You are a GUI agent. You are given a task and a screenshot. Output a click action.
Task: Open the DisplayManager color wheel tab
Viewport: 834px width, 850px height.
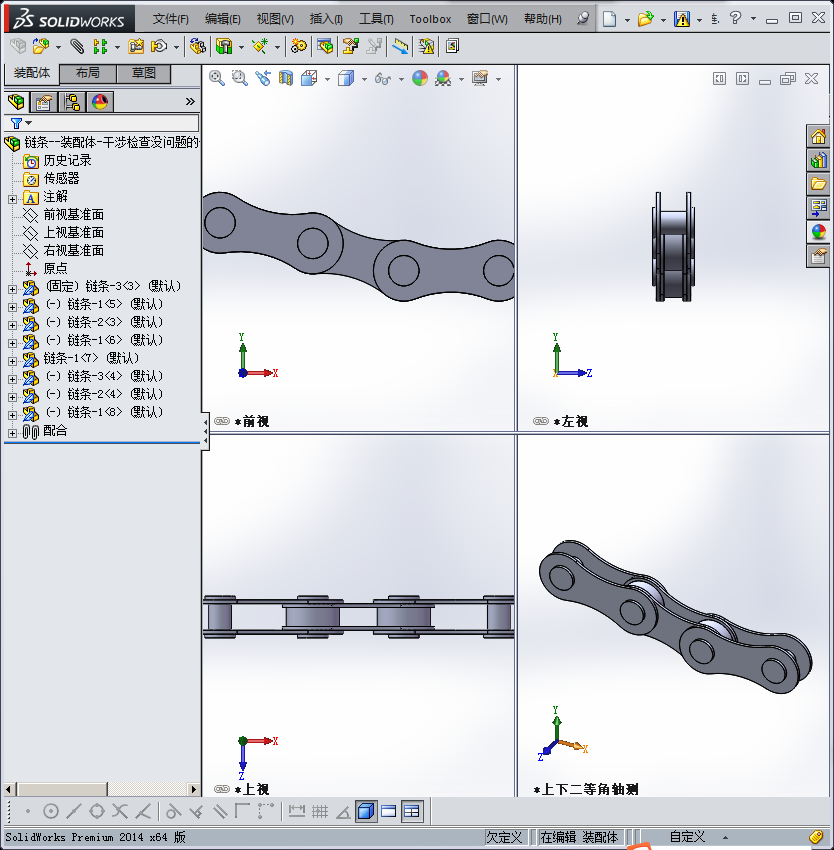100,102
